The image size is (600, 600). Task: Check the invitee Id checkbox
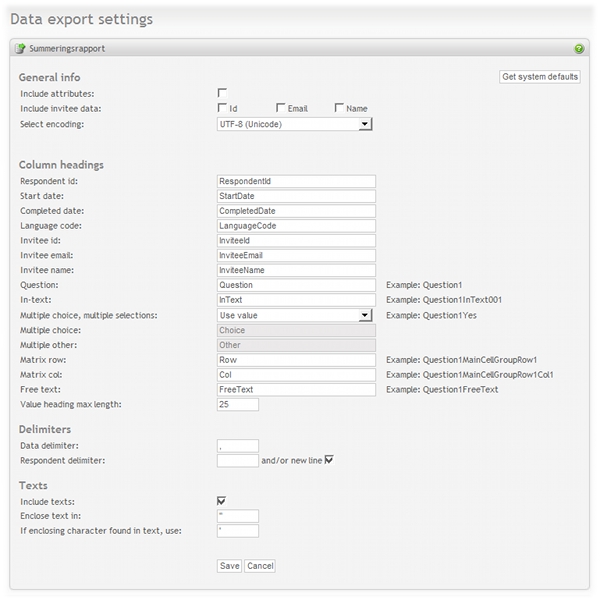coord(222,108)
